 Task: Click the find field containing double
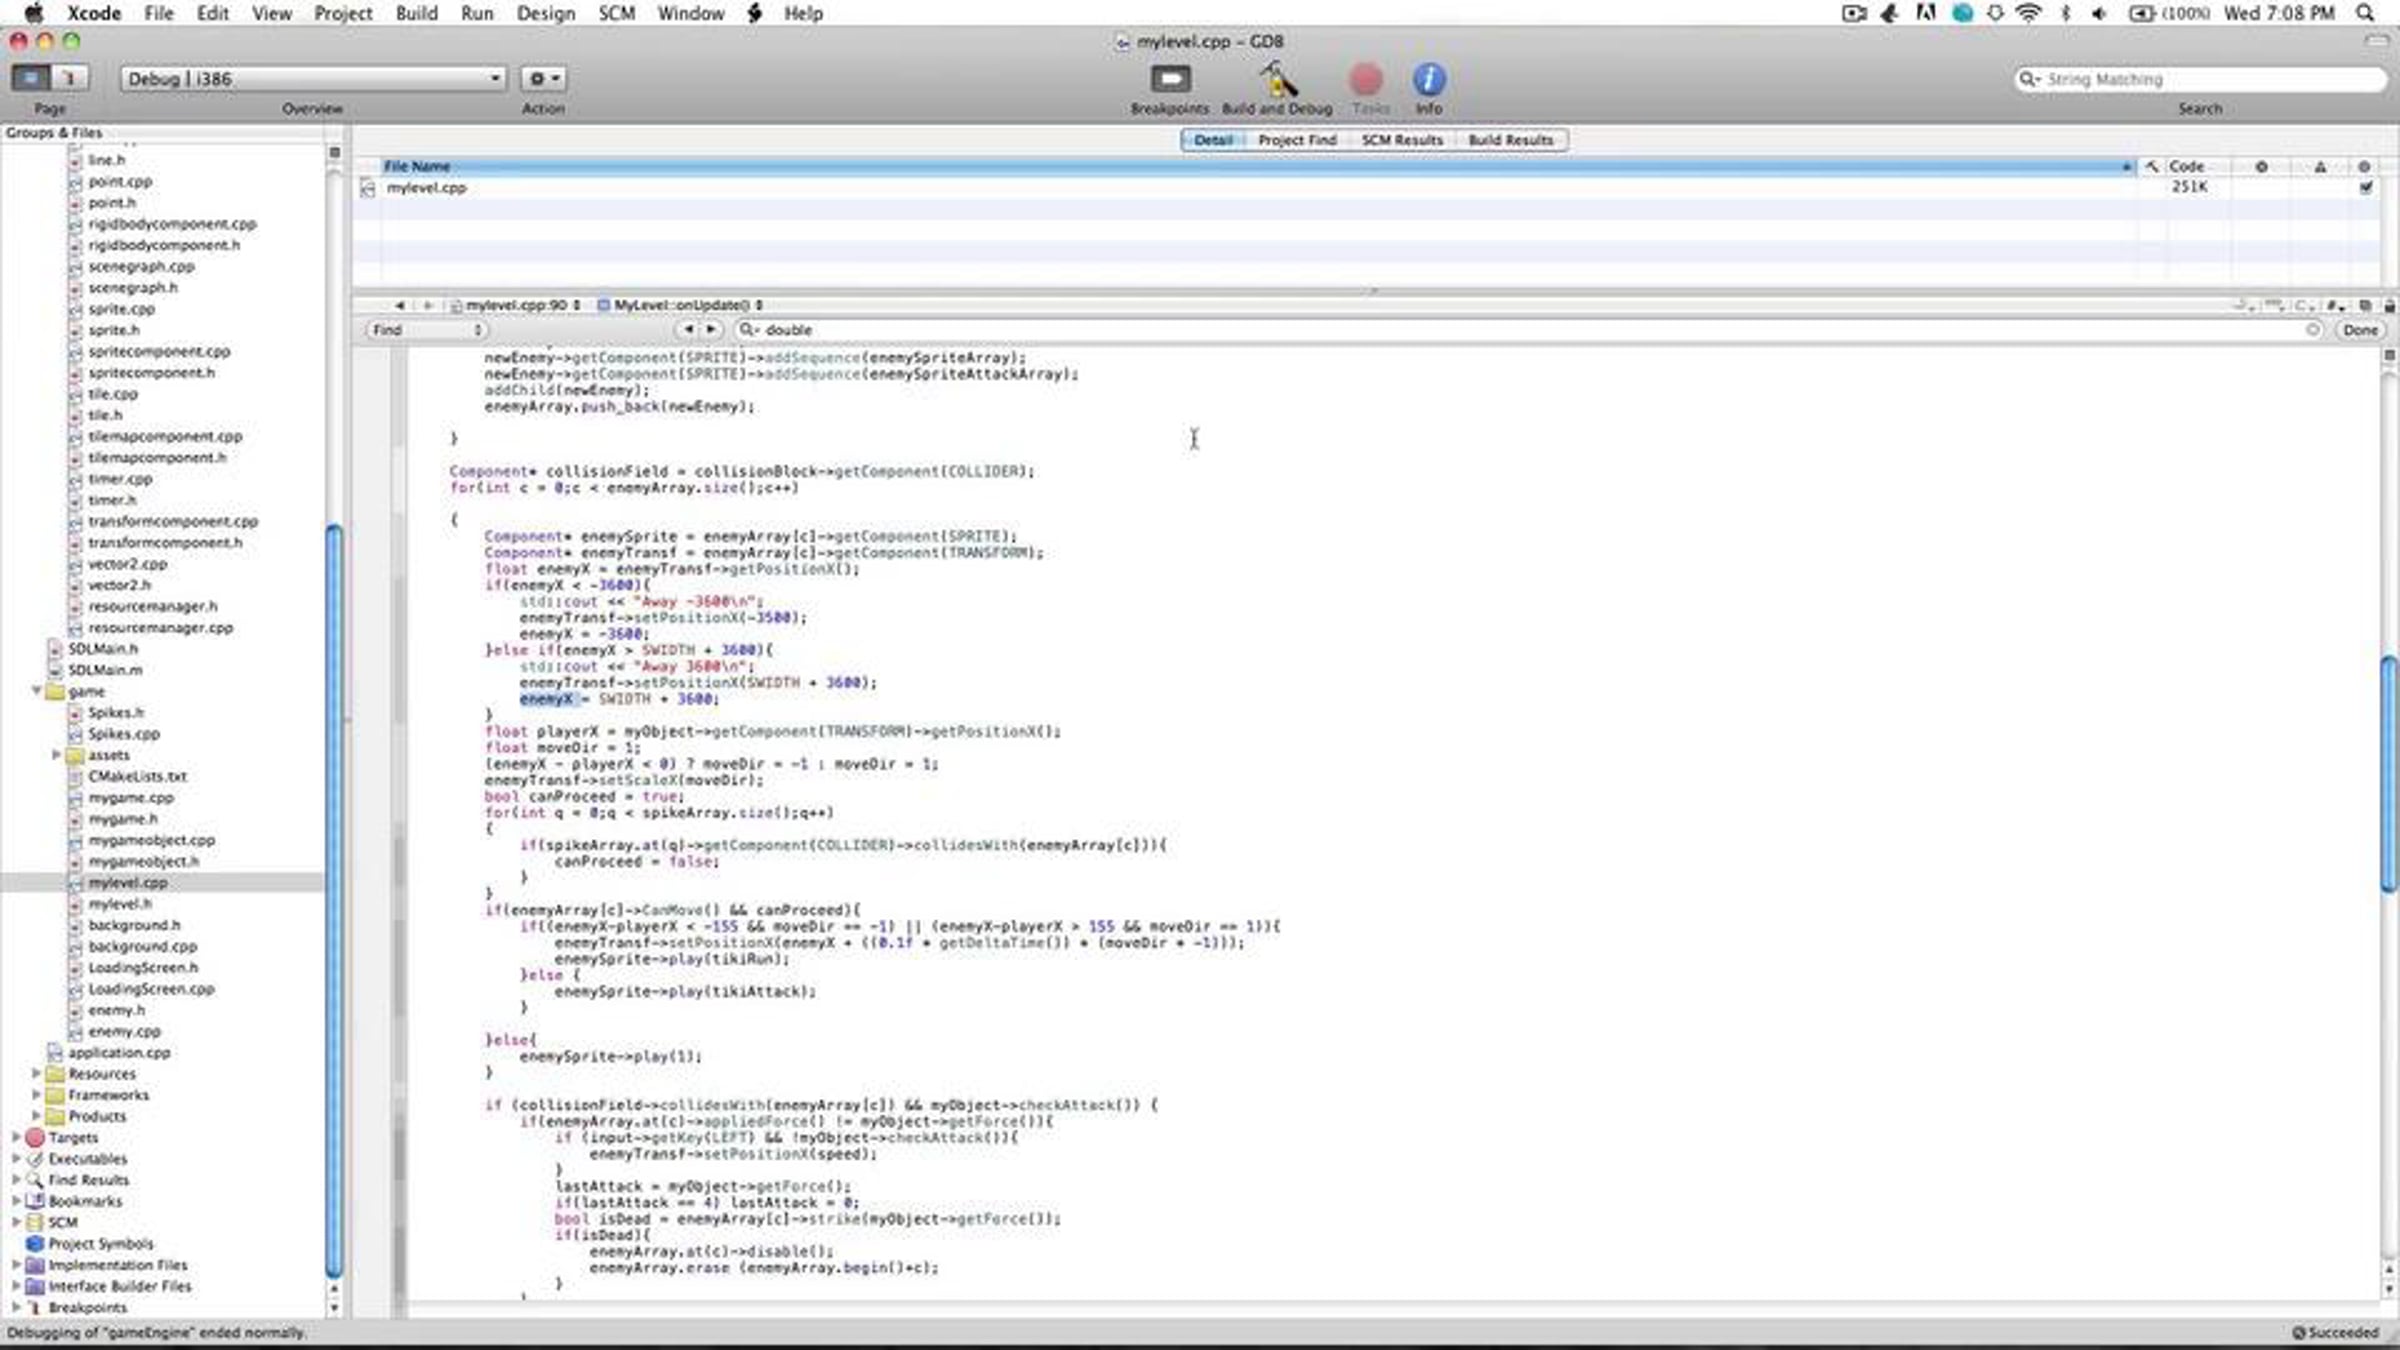coord(1530,330)
